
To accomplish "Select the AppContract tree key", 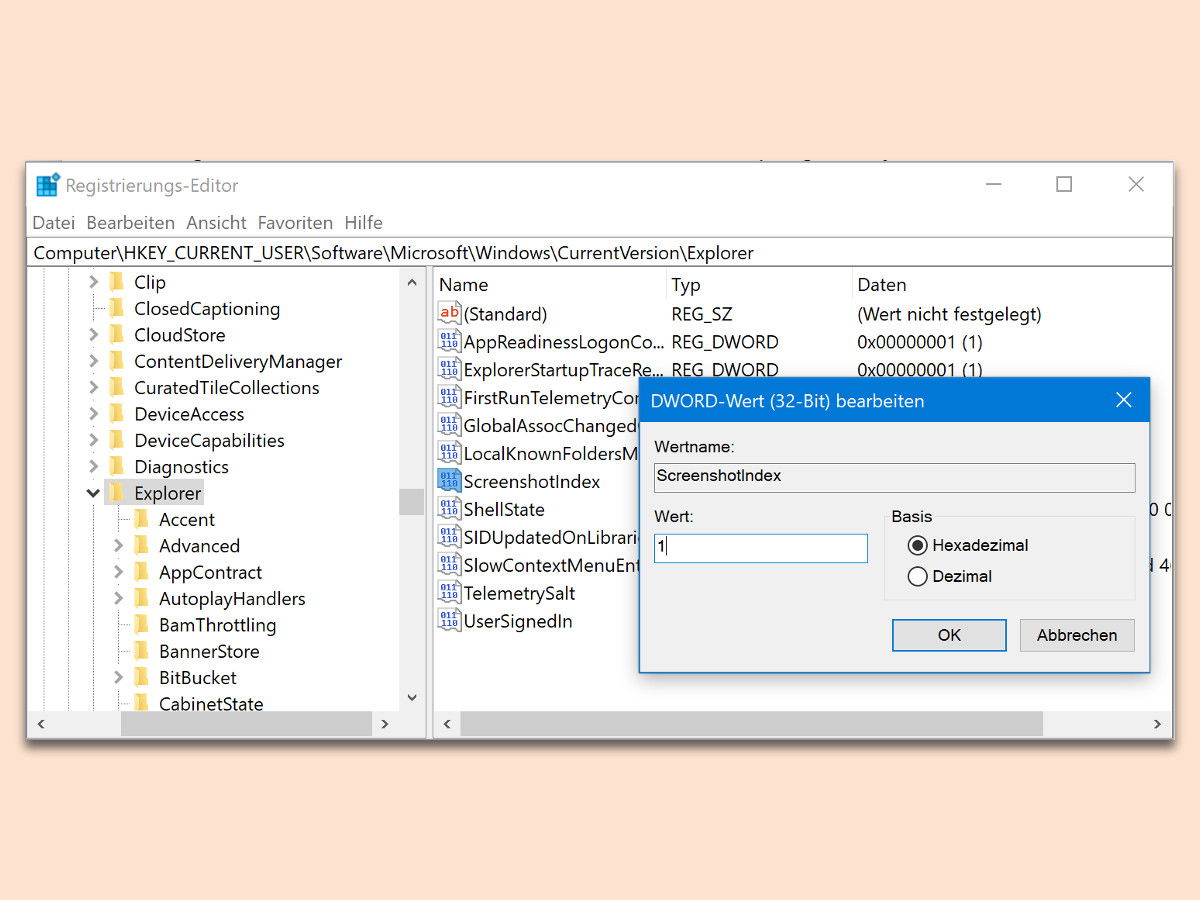I will coord(210,572).
